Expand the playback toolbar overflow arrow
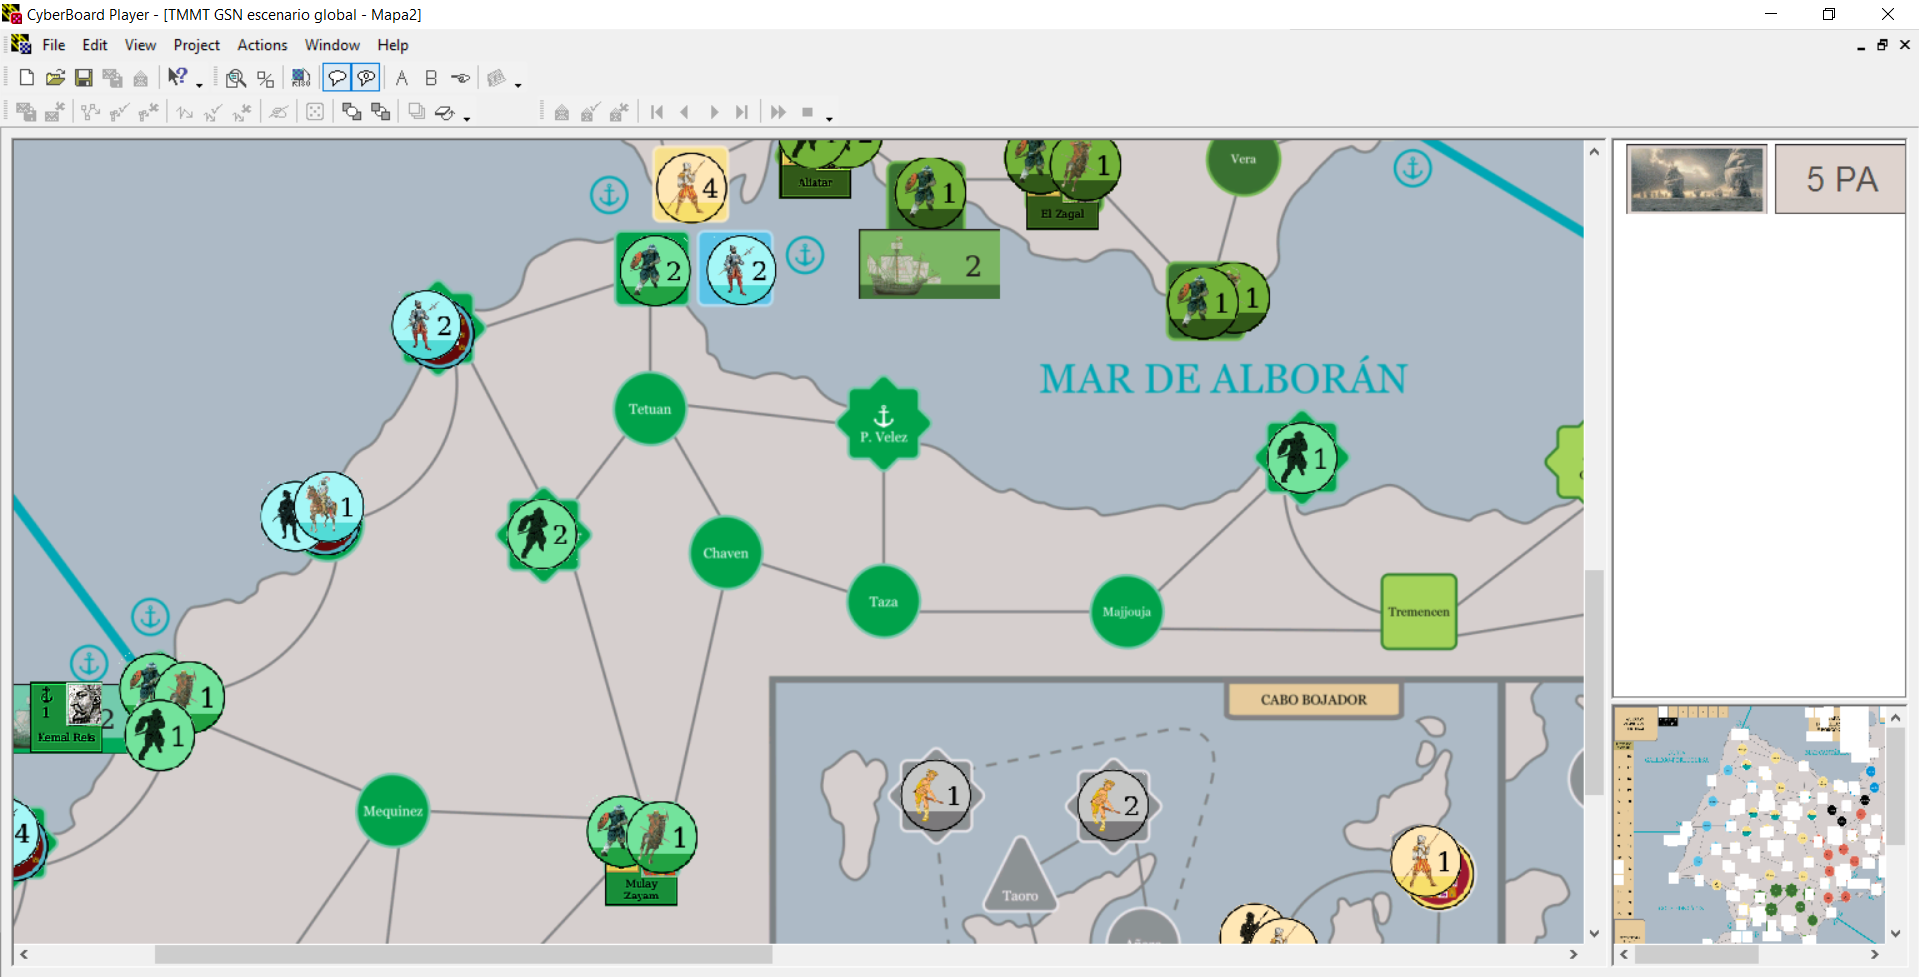The width and height of the screenshot is (1919, 977). pos(829,119)
